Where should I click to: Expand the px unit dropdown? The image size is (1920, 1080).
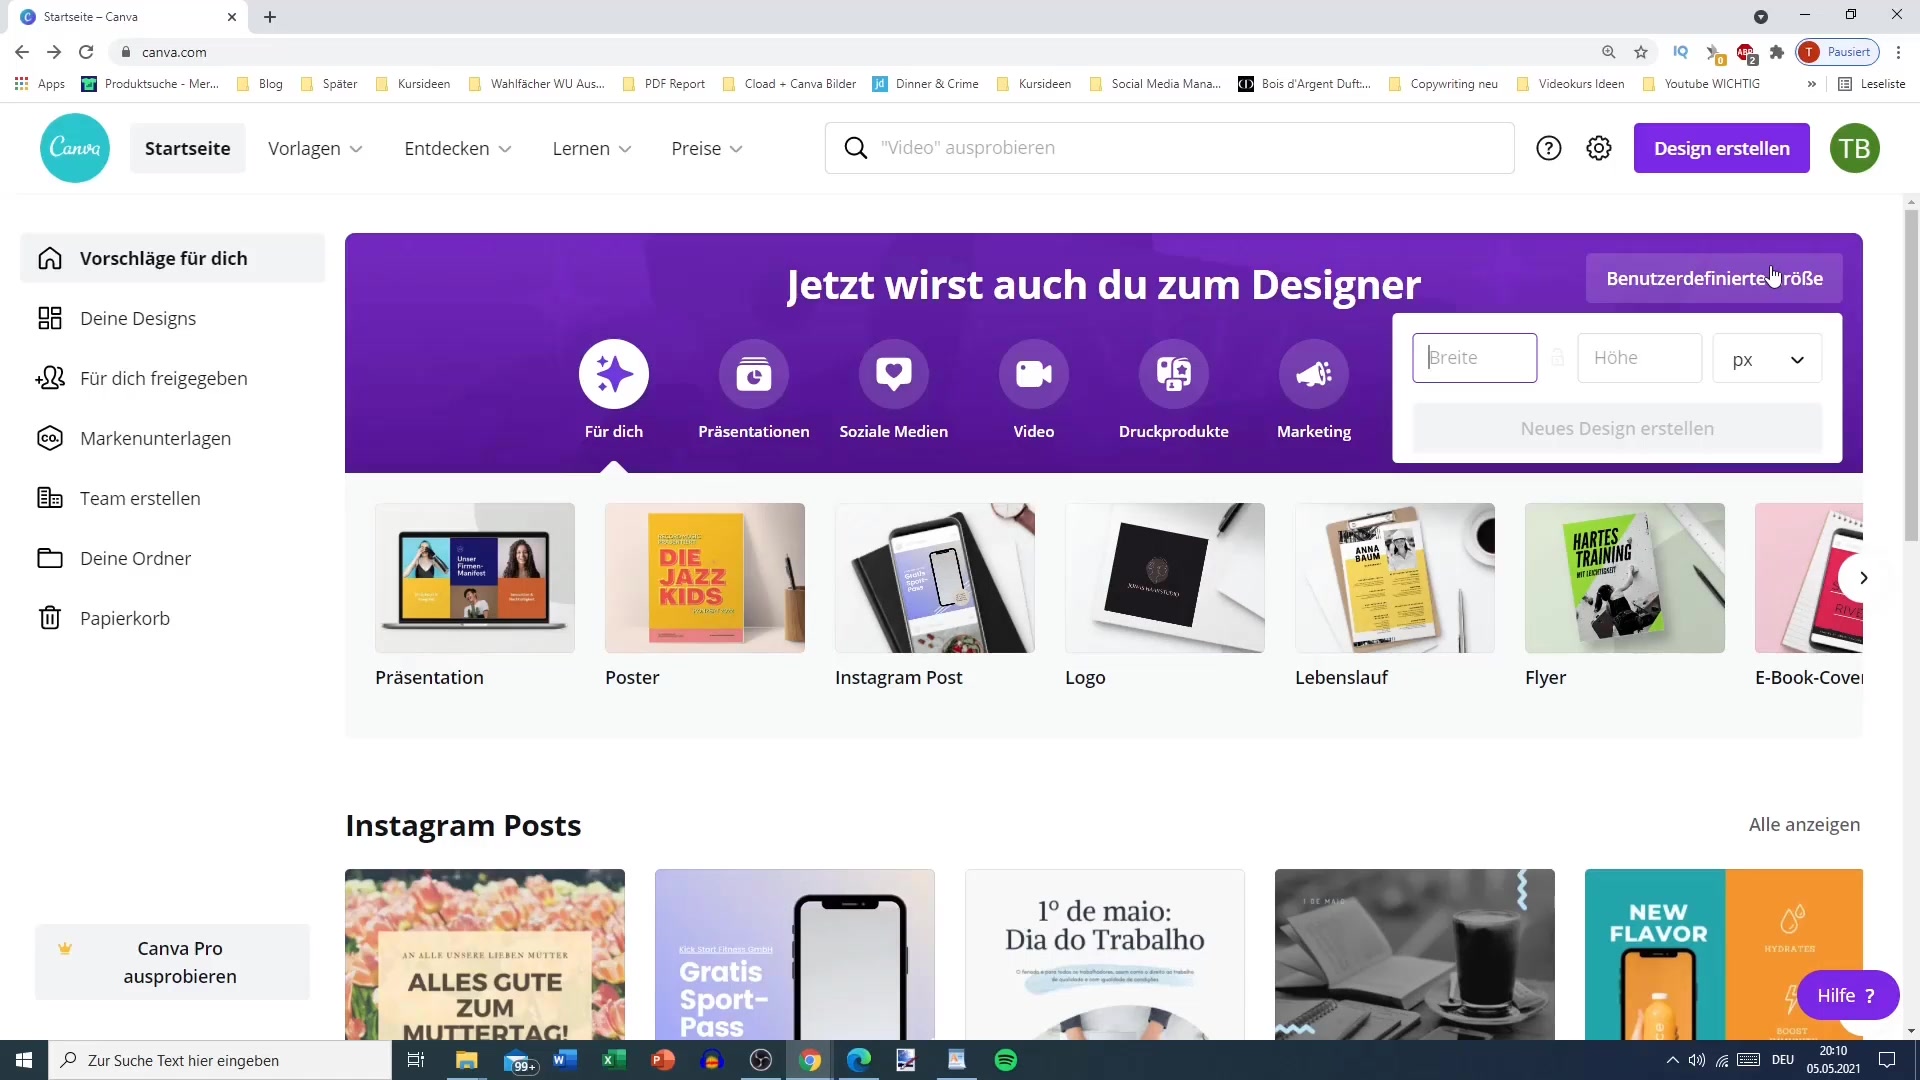click(x=1767, y=359)
